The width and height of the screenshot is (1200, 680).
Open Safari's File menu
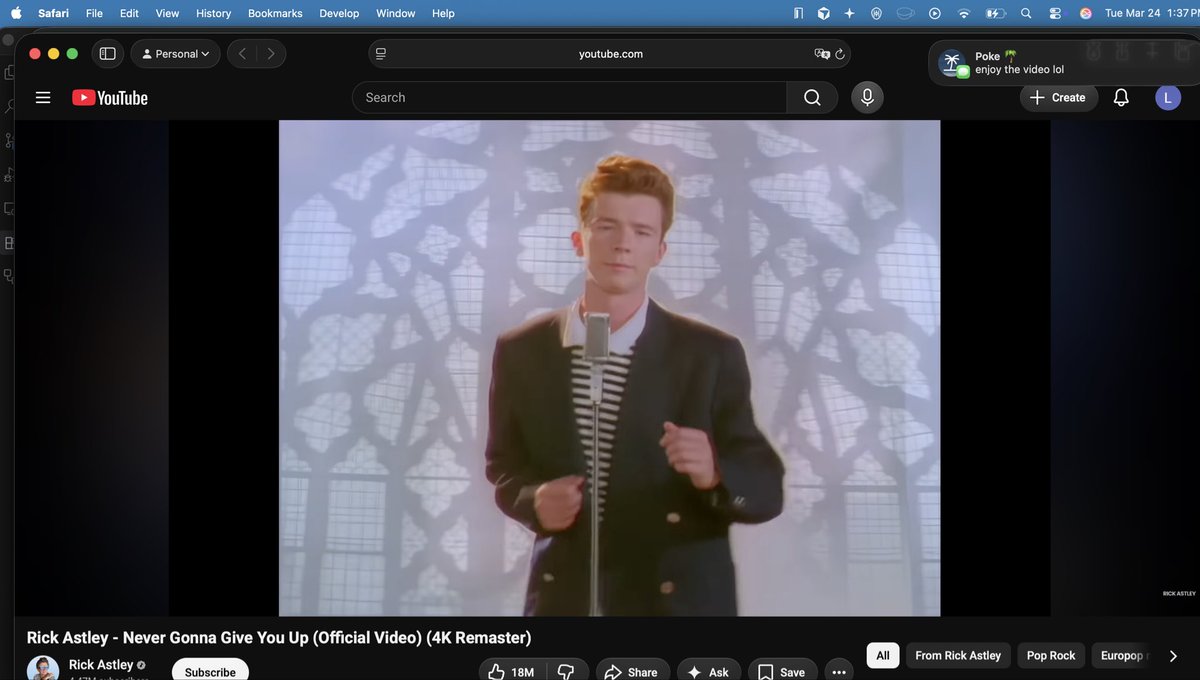[94, 13]
